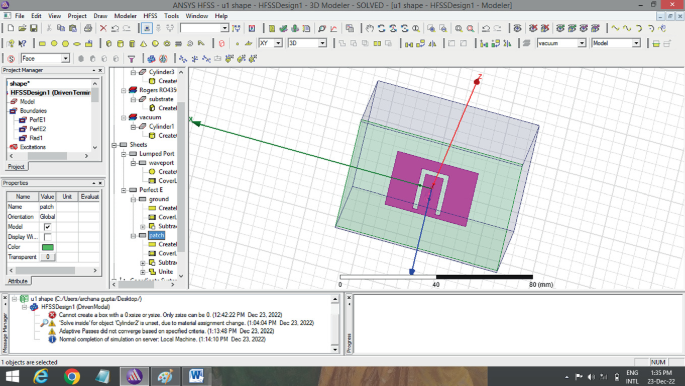Image resolution: width=685 pixels, height=386 pixels.
Task: Click the Copy icon in toolbar
Action: click(x=61, y=28)
